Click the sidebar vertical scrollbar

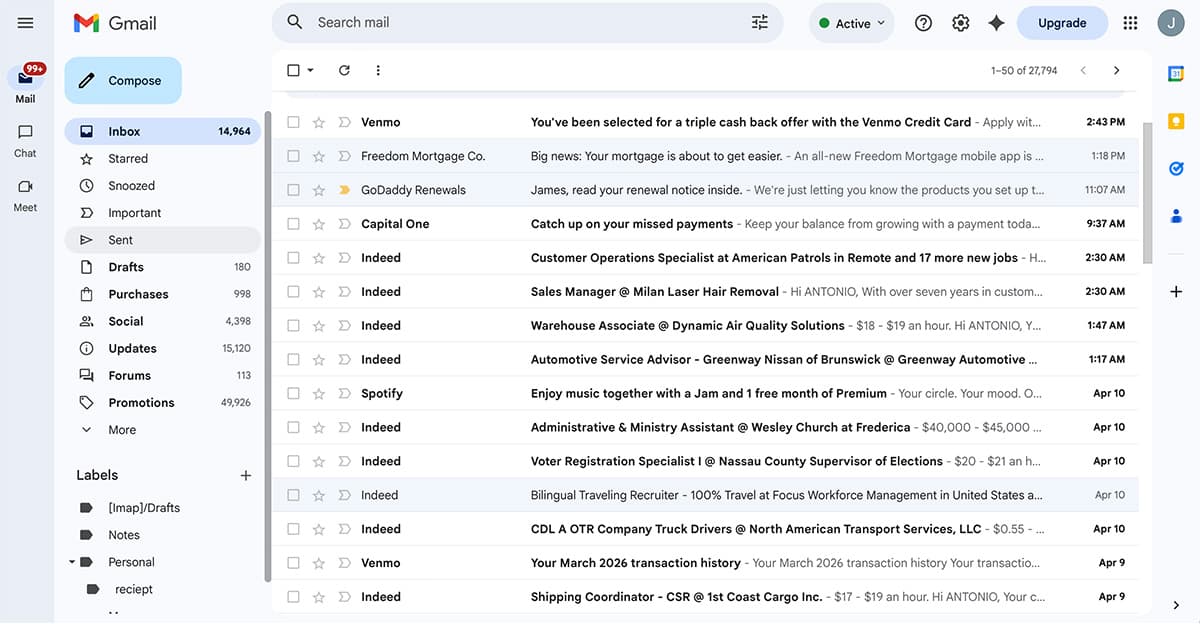pyautogui.click(x=267, y=347)
